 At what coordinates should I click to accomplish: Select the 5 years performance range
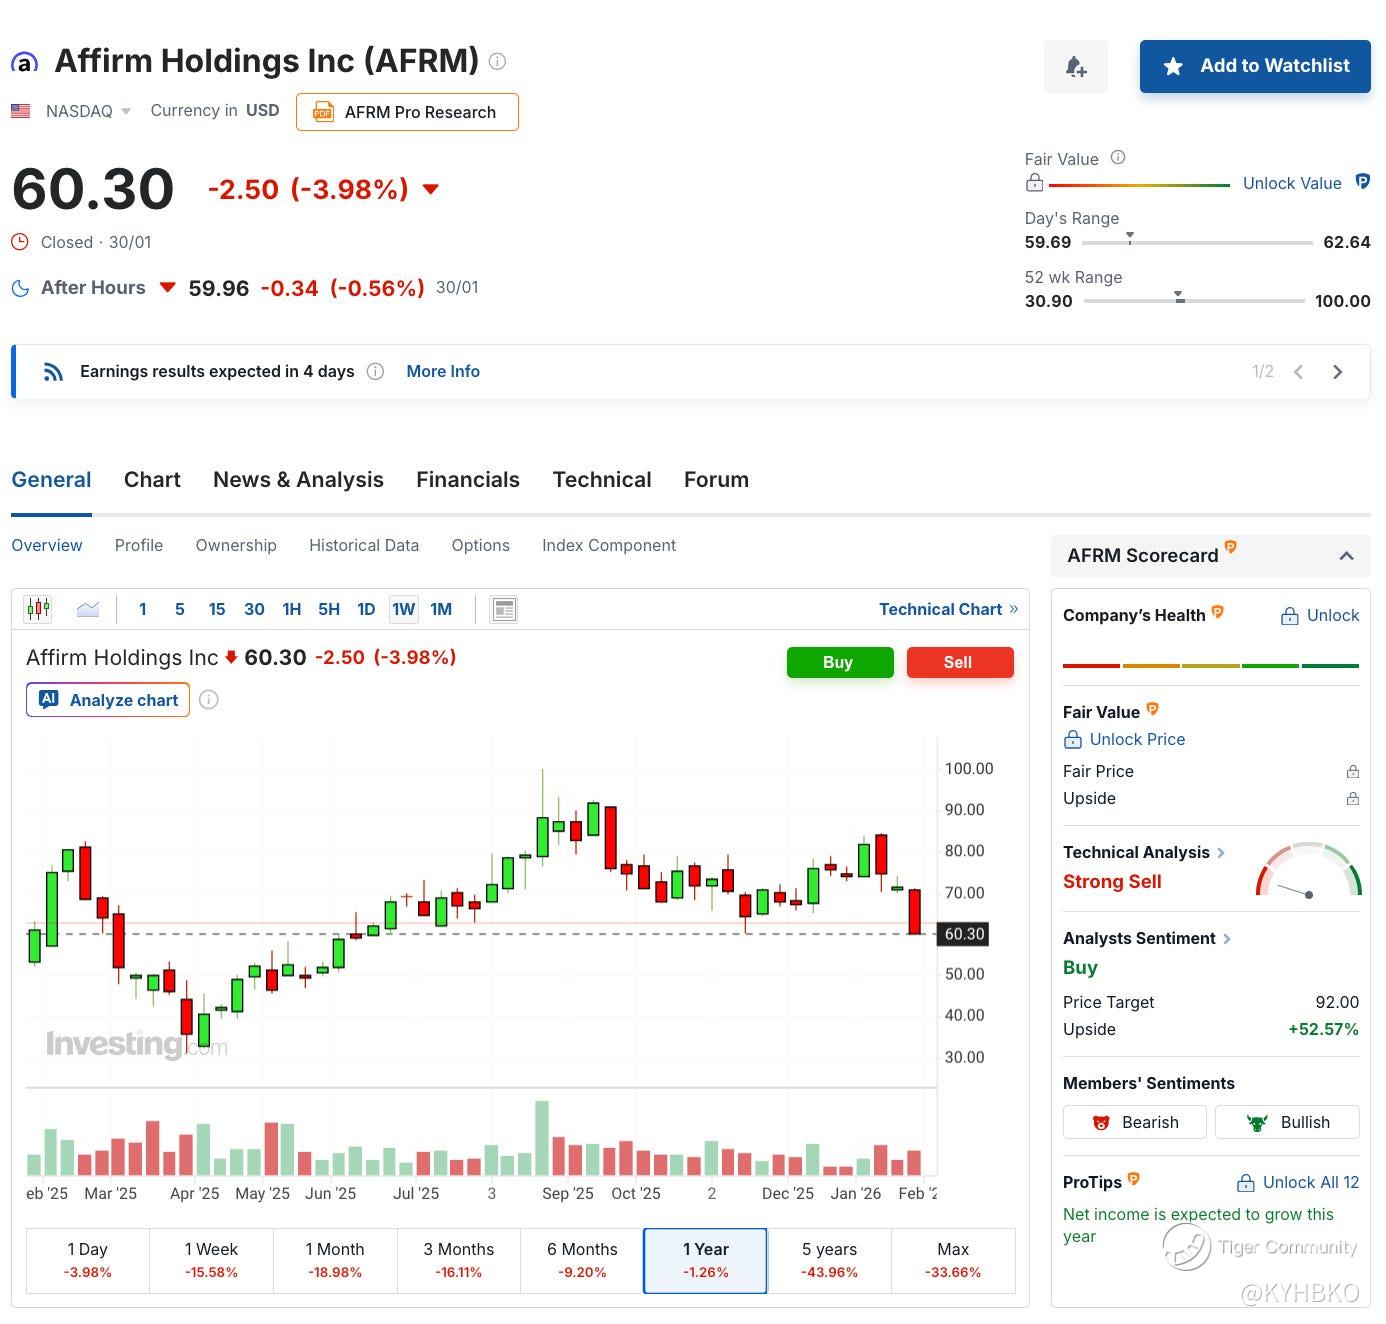coord(829,1260)
